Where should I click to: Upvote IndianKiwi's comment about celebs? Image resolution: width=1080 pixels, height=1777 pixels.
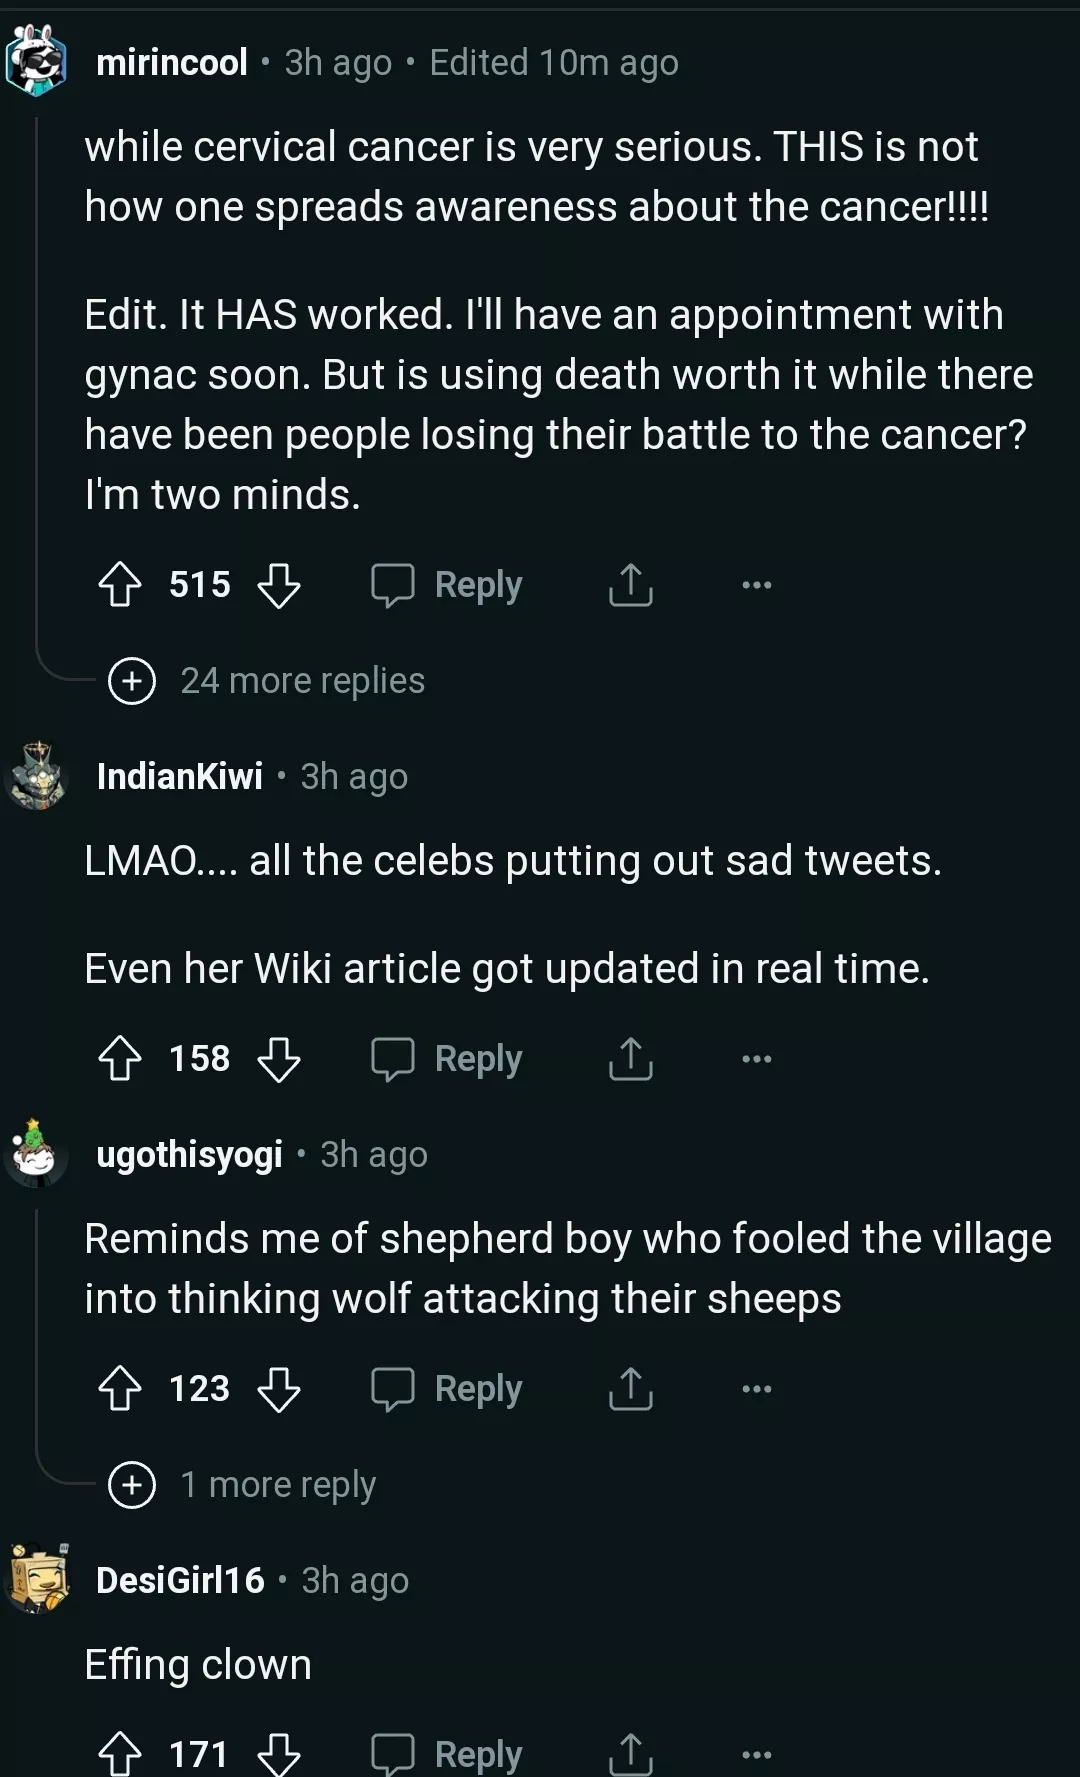pyautogui.click(x=120, y=1059)
